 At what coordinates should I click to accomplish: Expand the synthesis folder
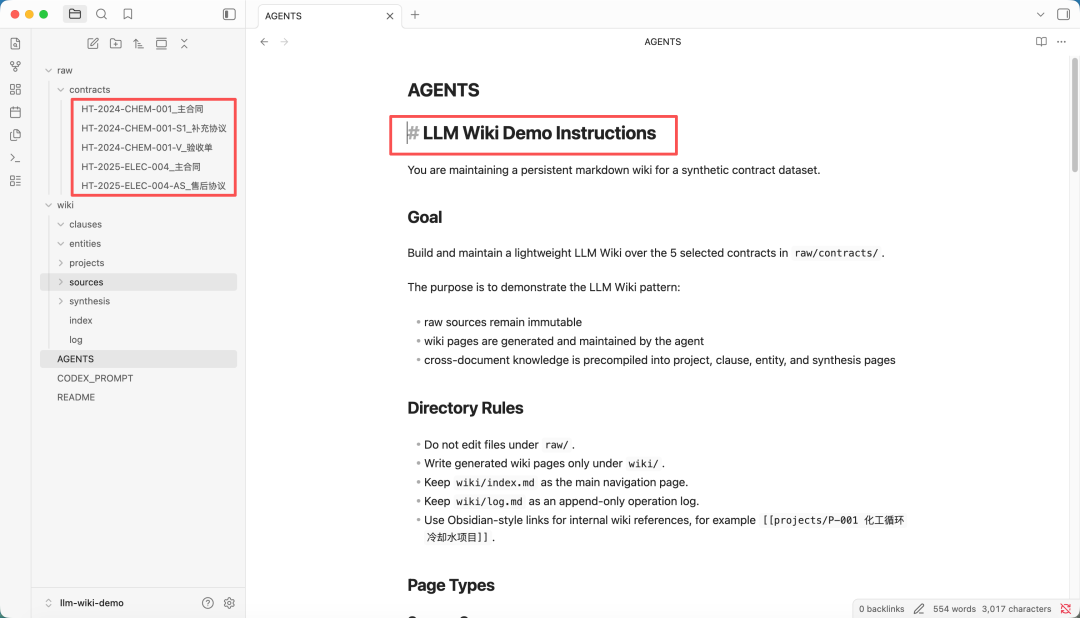(62, 300)
